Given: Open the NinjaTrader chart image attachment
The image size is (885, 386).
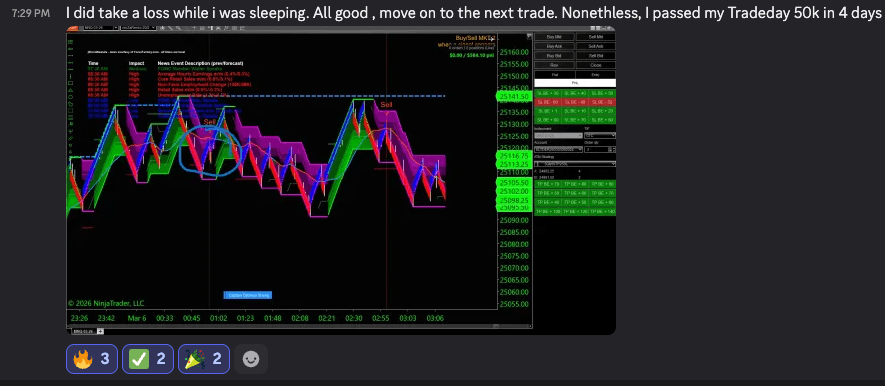Looking at the screenshot, I should [x=341, y=180].
